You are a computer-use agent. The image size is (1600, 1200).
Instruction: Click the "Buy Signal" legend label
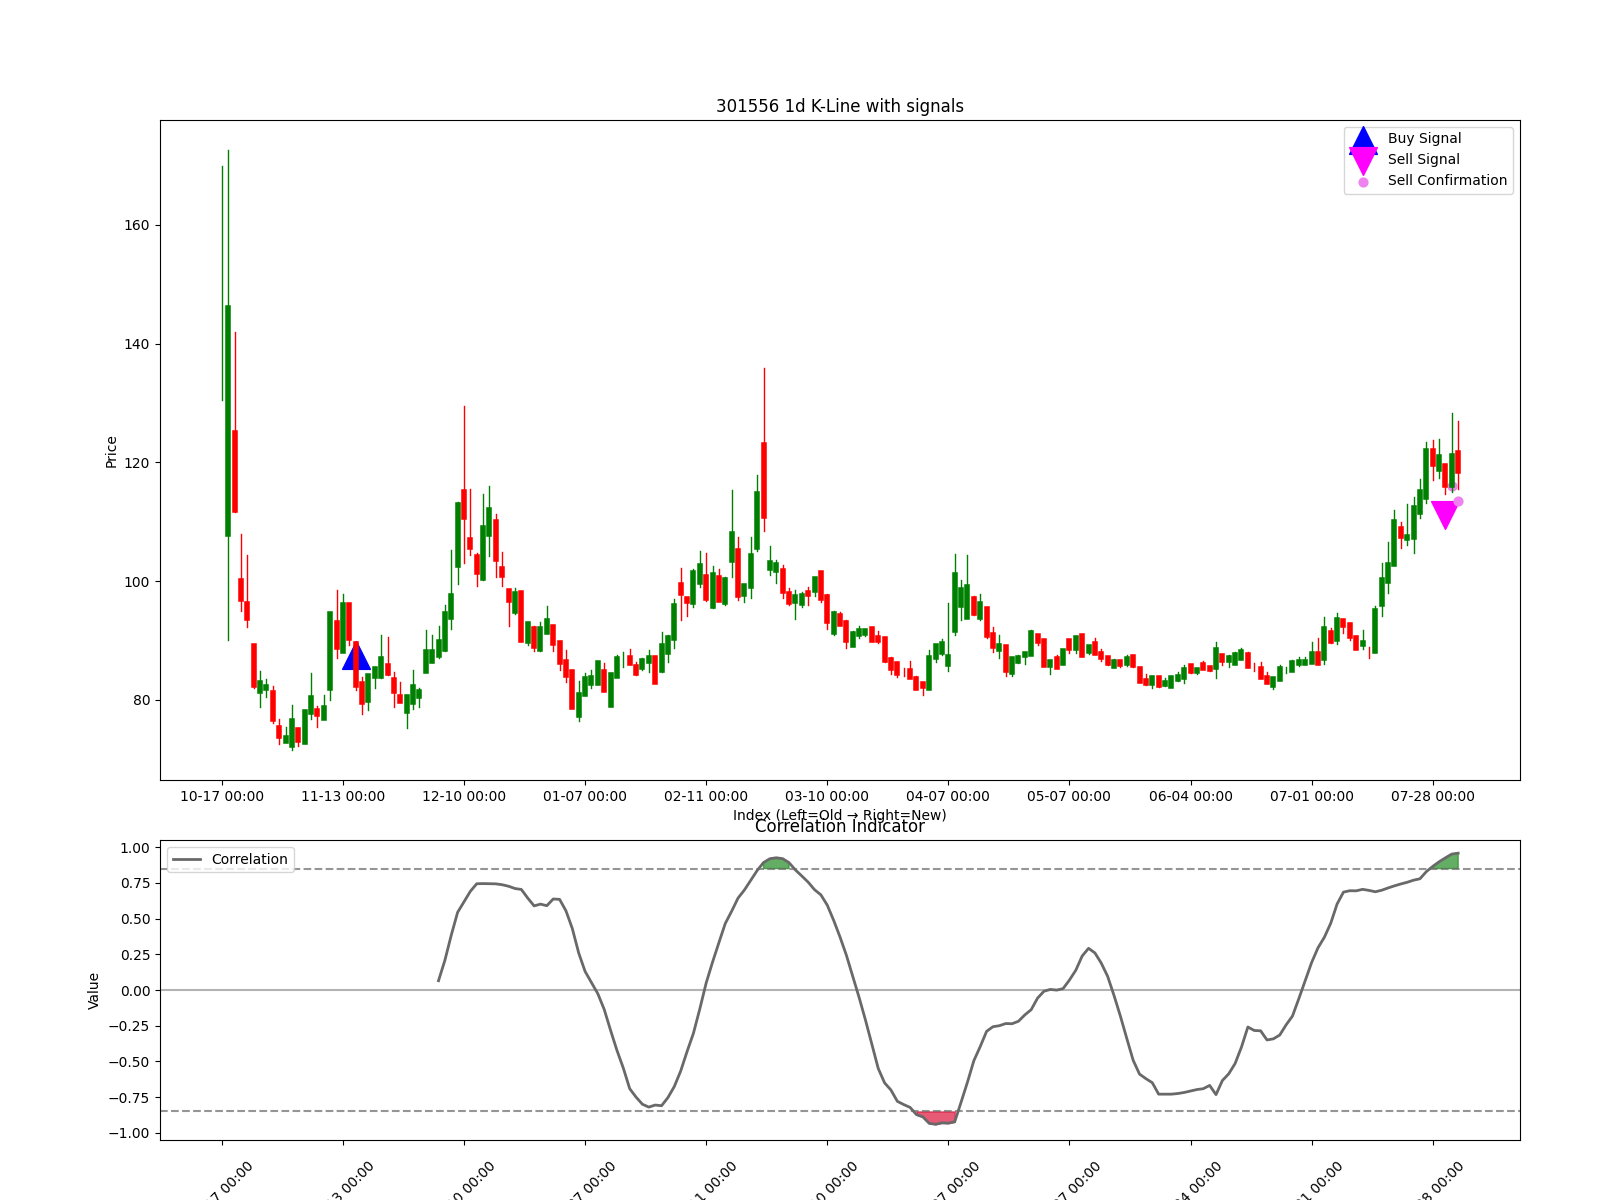click(1424, 138)
